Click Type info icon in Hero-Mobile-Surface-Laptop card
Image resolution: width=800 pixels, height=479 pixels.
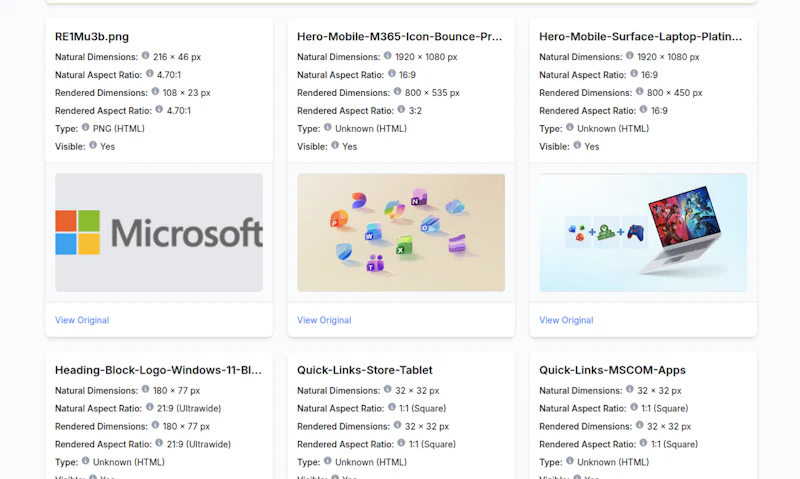click(569, 127)
